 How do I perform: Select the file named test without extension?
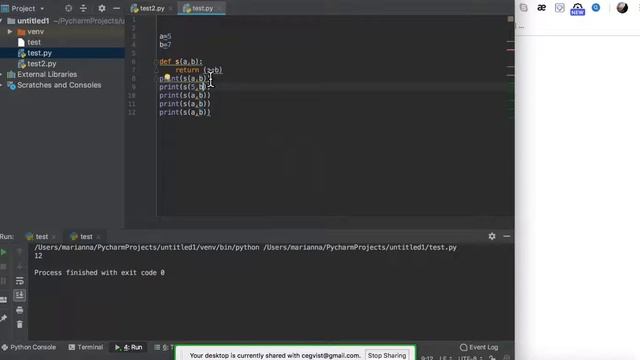pyautogui.click(x=33, y=42)
